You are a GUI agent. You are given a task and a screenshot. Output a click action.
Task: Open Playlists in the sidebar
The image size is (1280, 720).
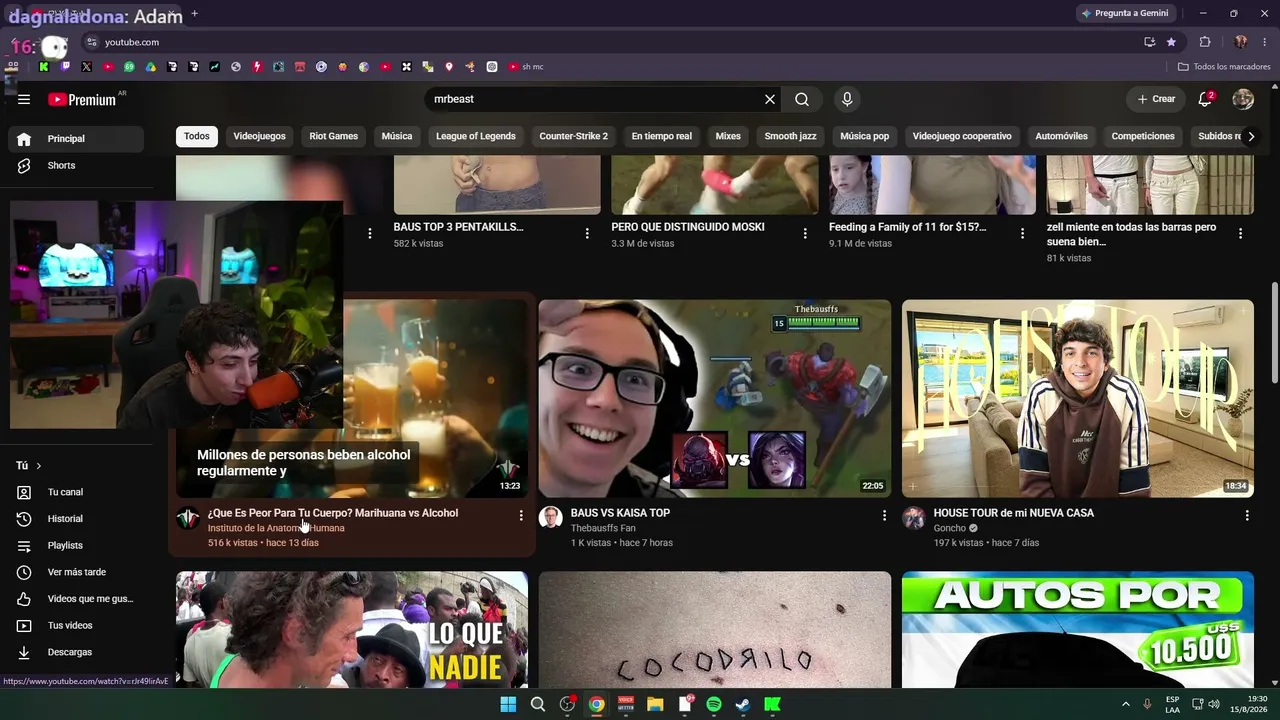point(76,545)
